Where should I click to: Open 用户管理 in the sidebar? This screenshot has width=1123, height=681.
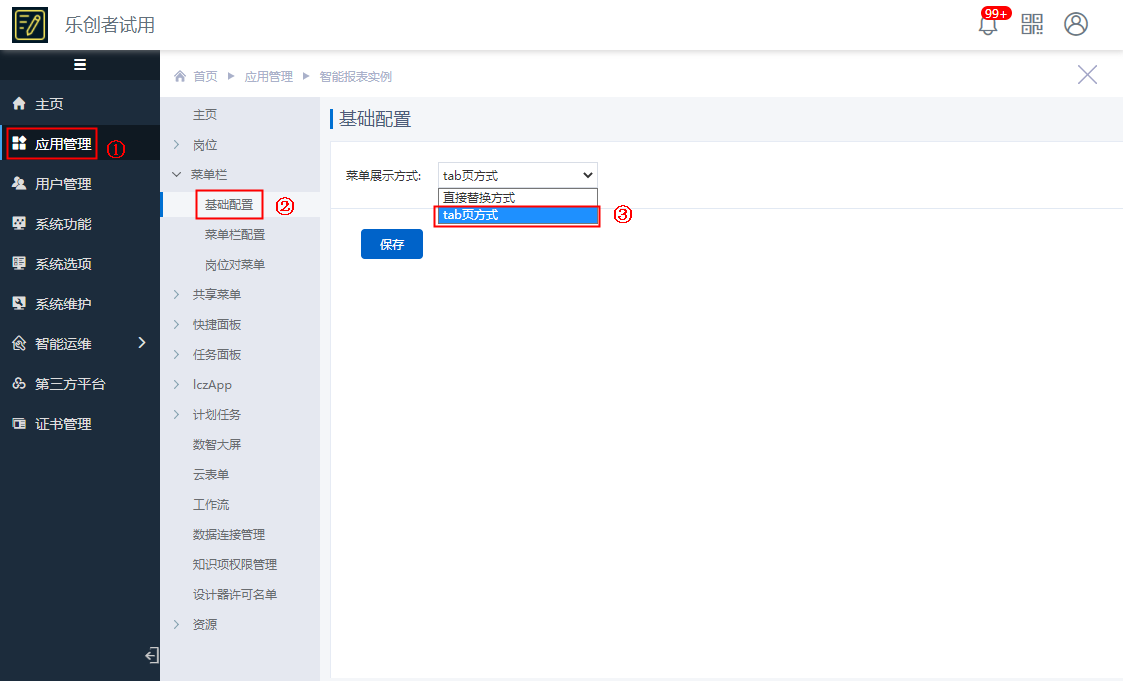point(63,184)
